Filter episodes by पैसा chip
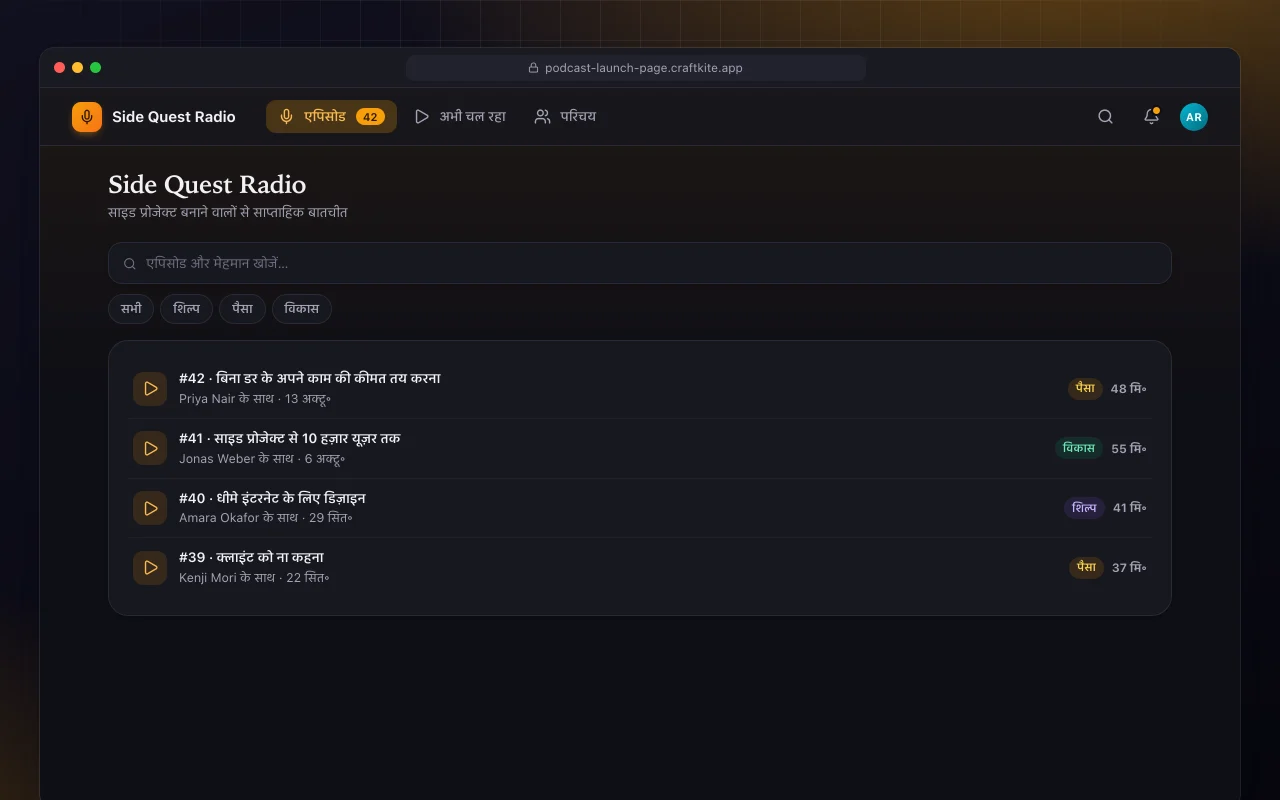The width and height of the screenshot is (1280, 800). (242, 309)
